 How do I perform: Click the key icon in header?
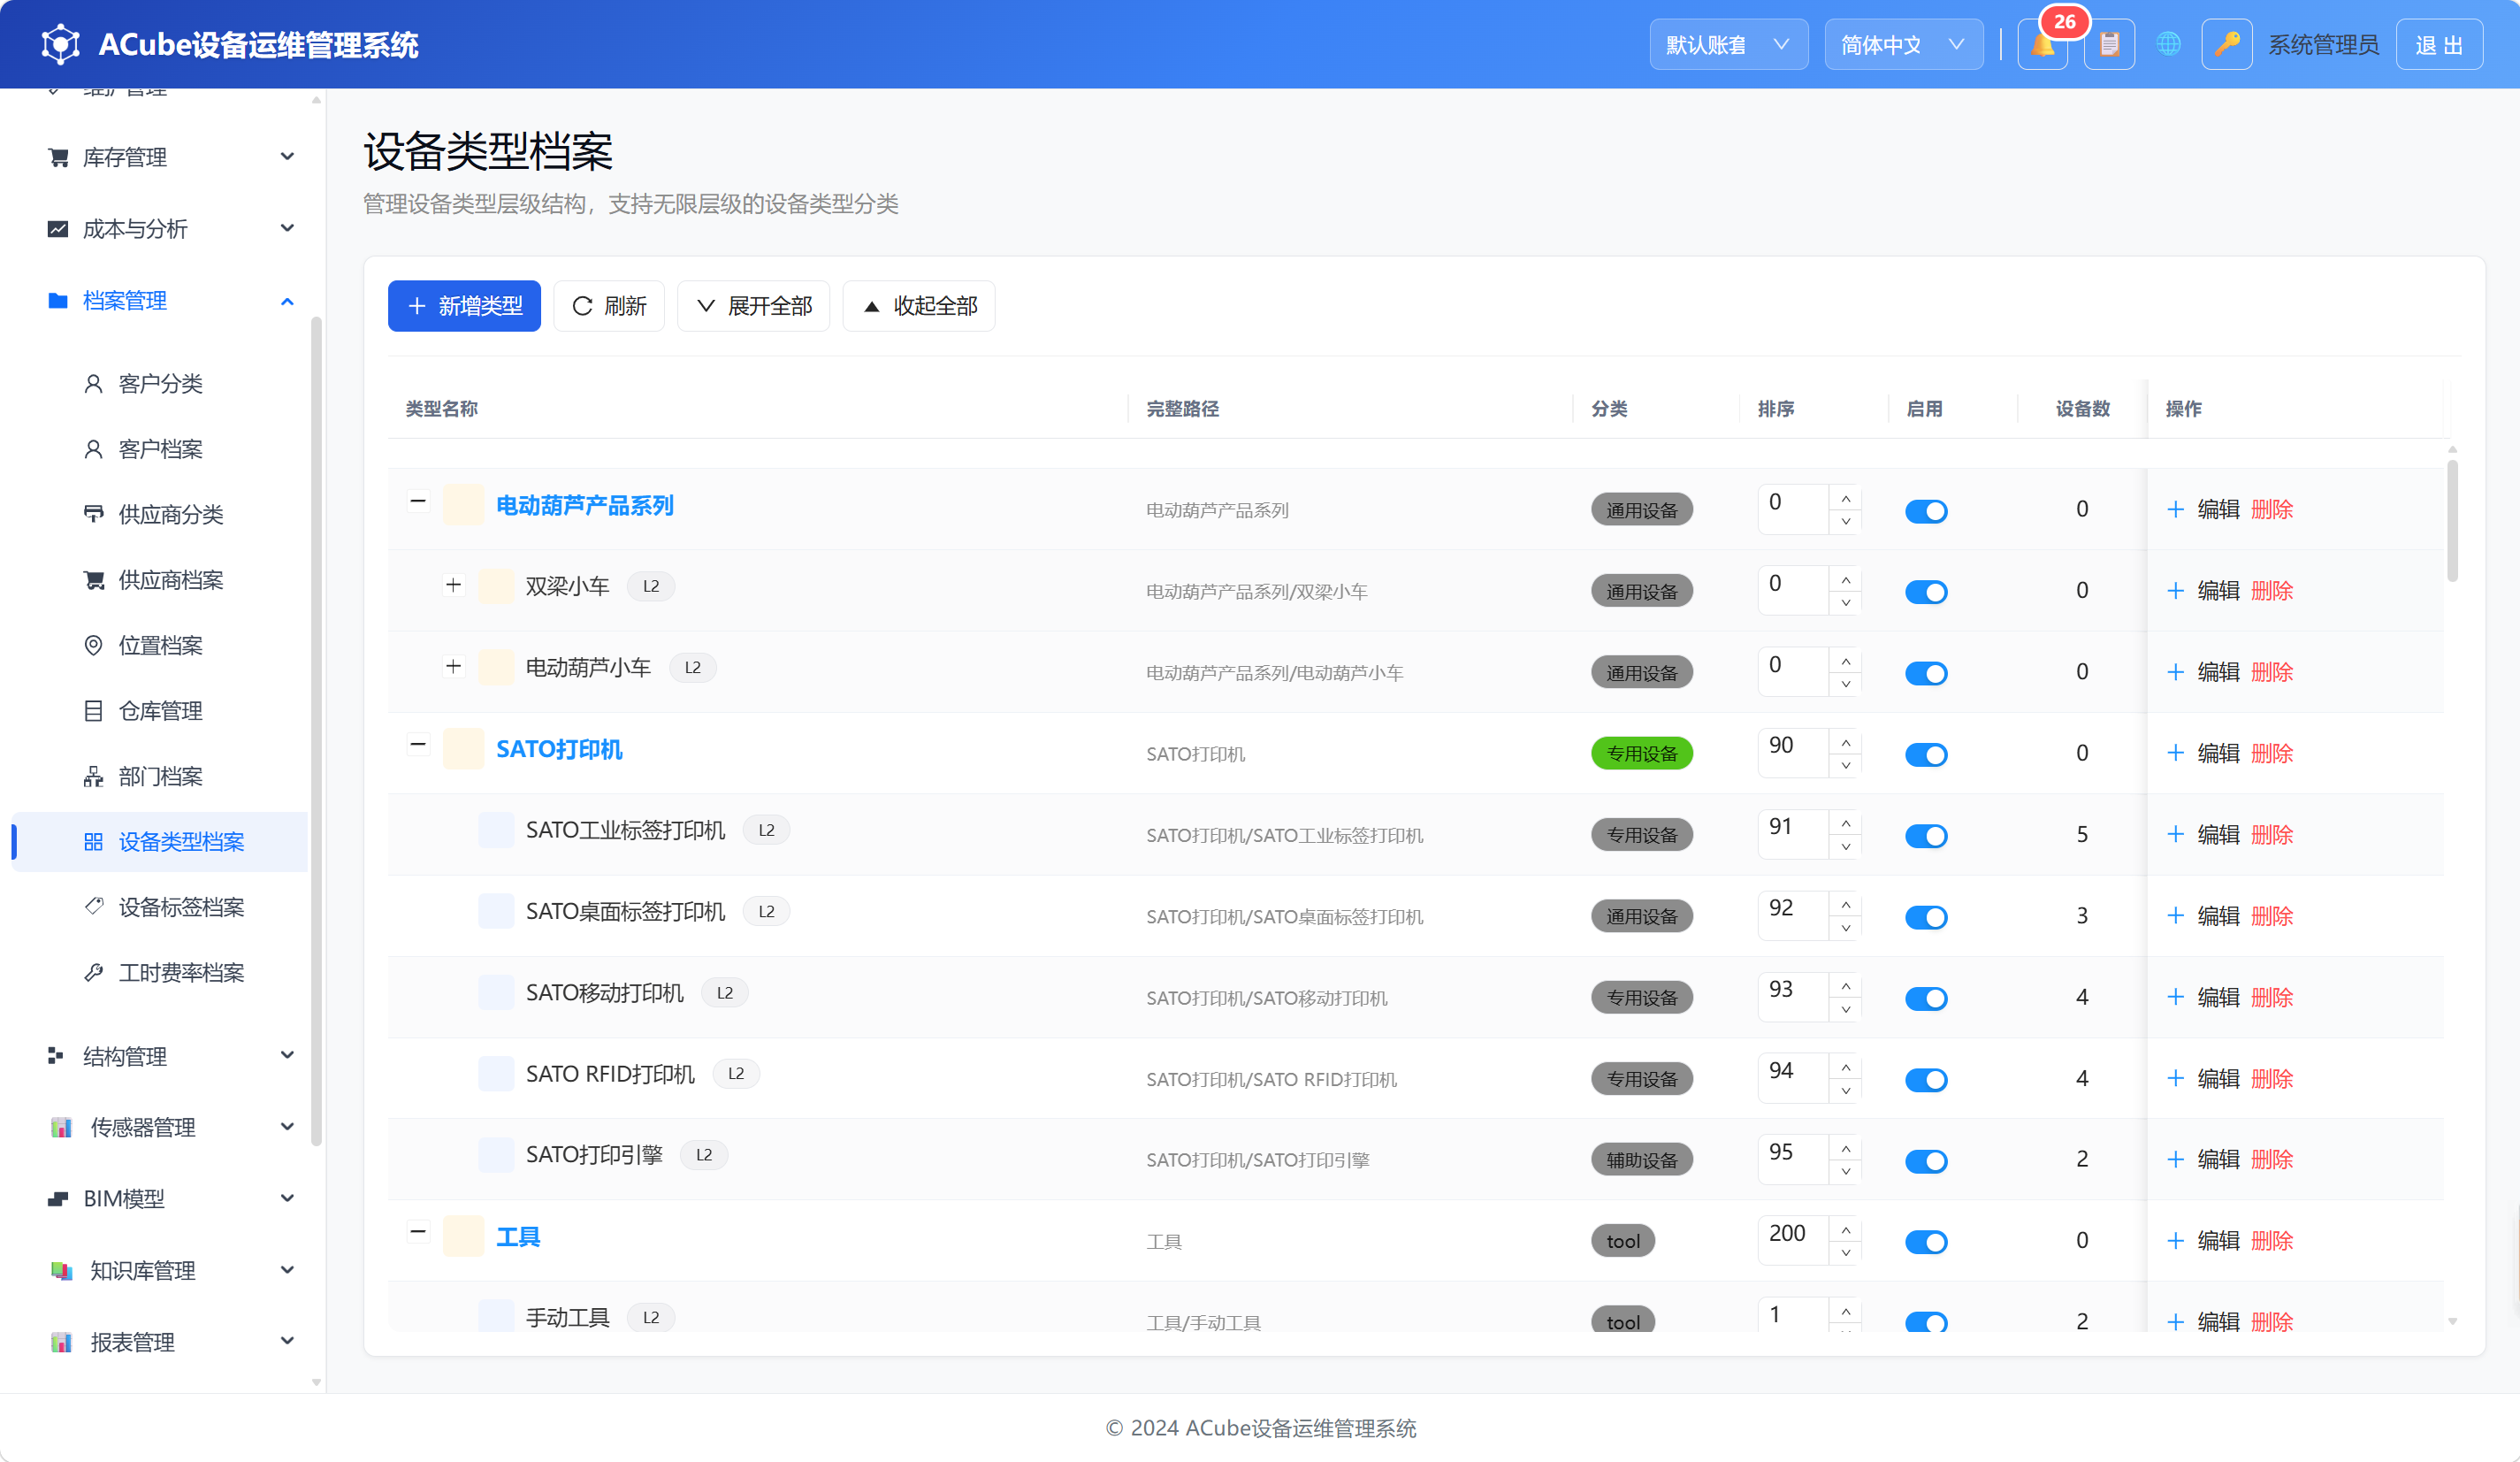2226,45
